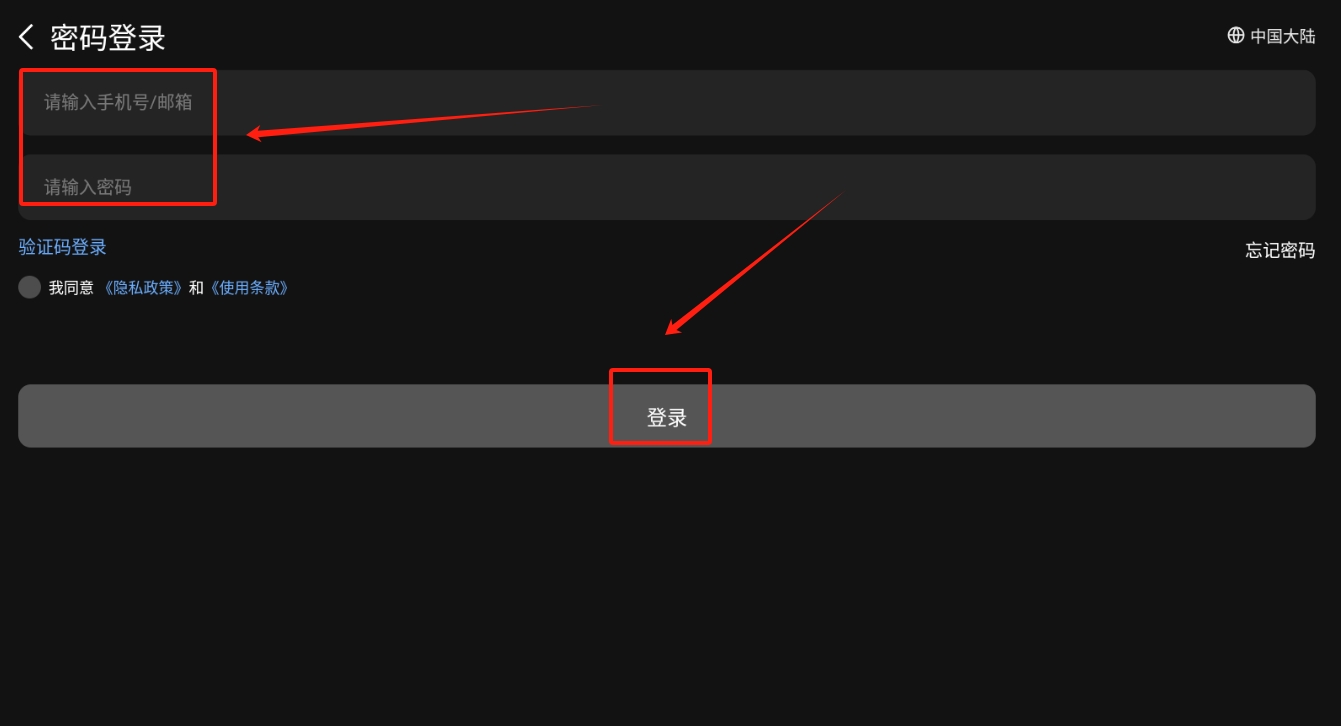Click the 密码登录 page title

click(108, 38)
